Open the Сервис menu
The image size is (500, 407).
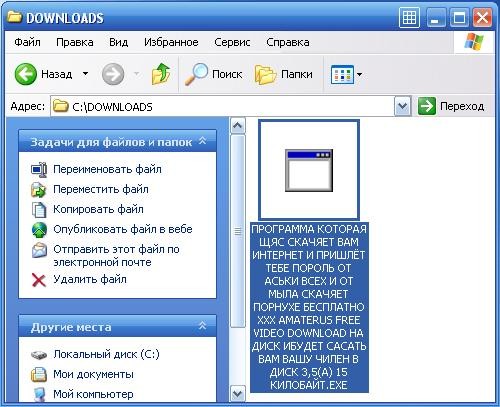pyautogui.click(x=232, y=42)
